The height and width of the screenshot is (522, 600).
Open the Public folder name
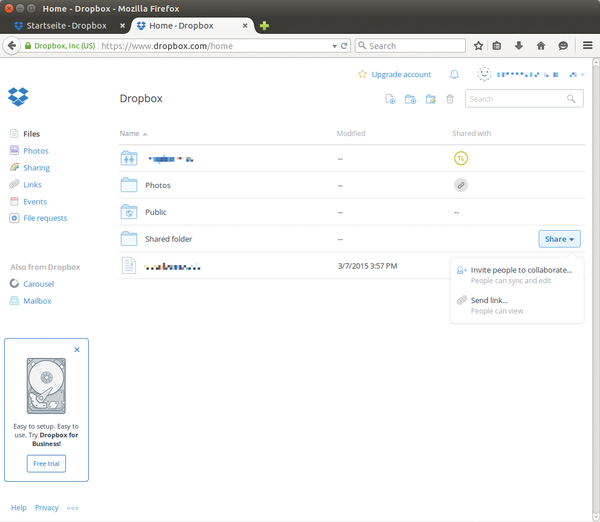(x=156, y=212)
